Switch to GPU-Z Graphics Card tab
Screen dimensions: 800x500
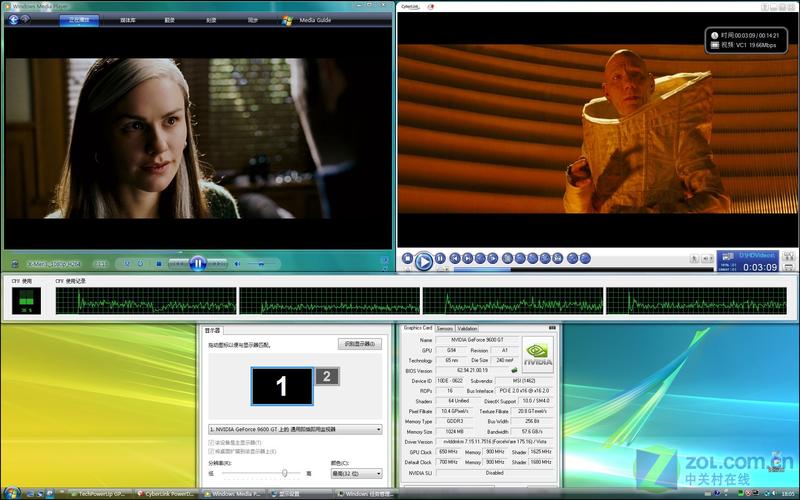(x=417, y=328)
